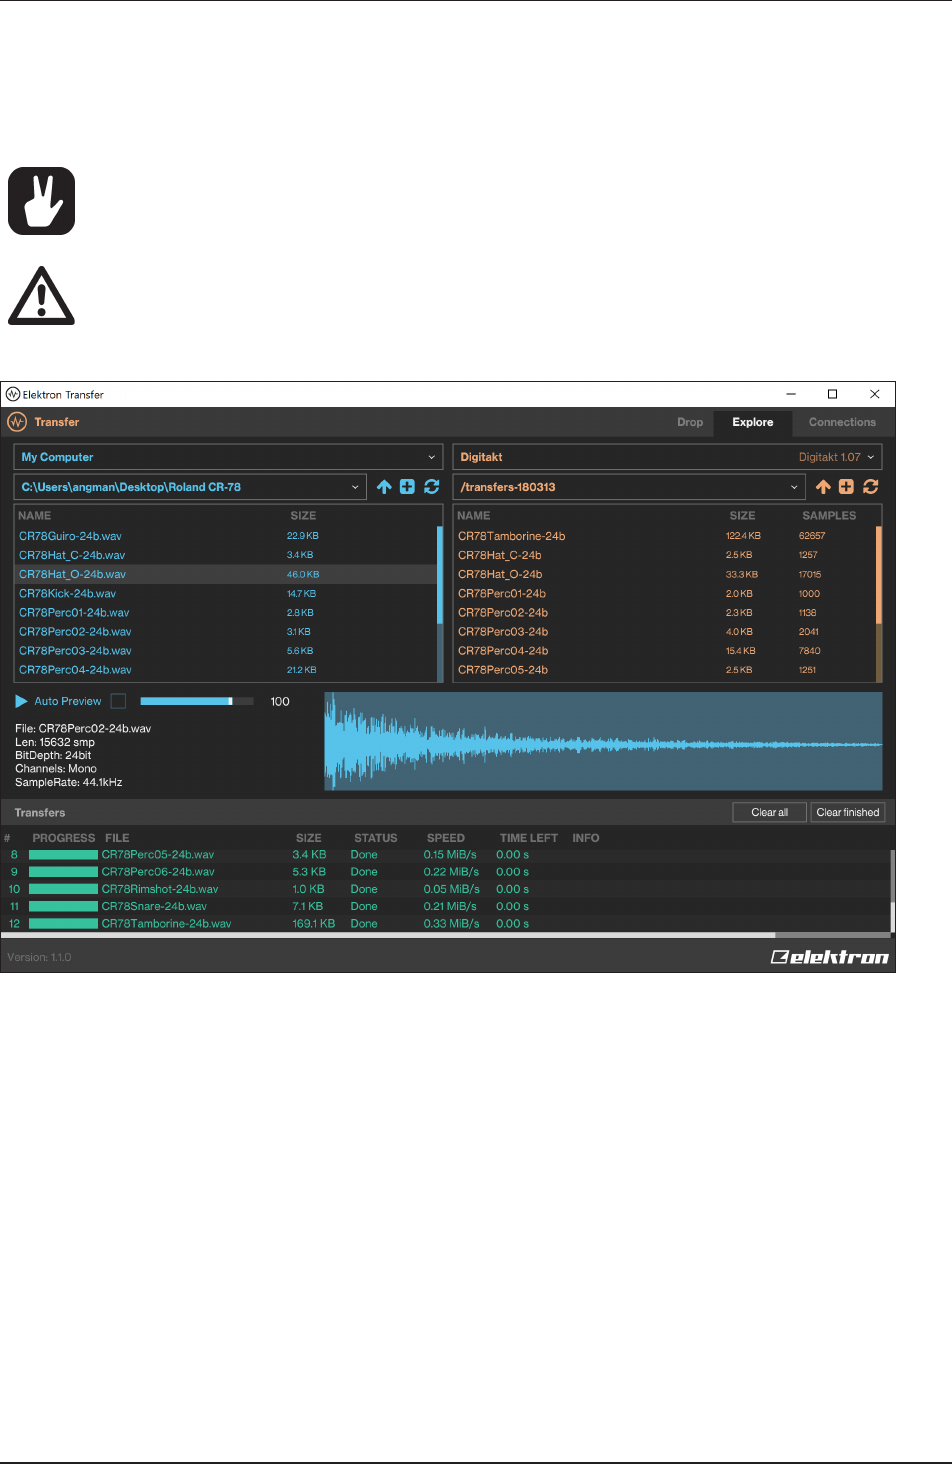This screenshot has height=1464, width=952.
Task: Minimize the Elektron Transfer window
Action: click(790, 394)
